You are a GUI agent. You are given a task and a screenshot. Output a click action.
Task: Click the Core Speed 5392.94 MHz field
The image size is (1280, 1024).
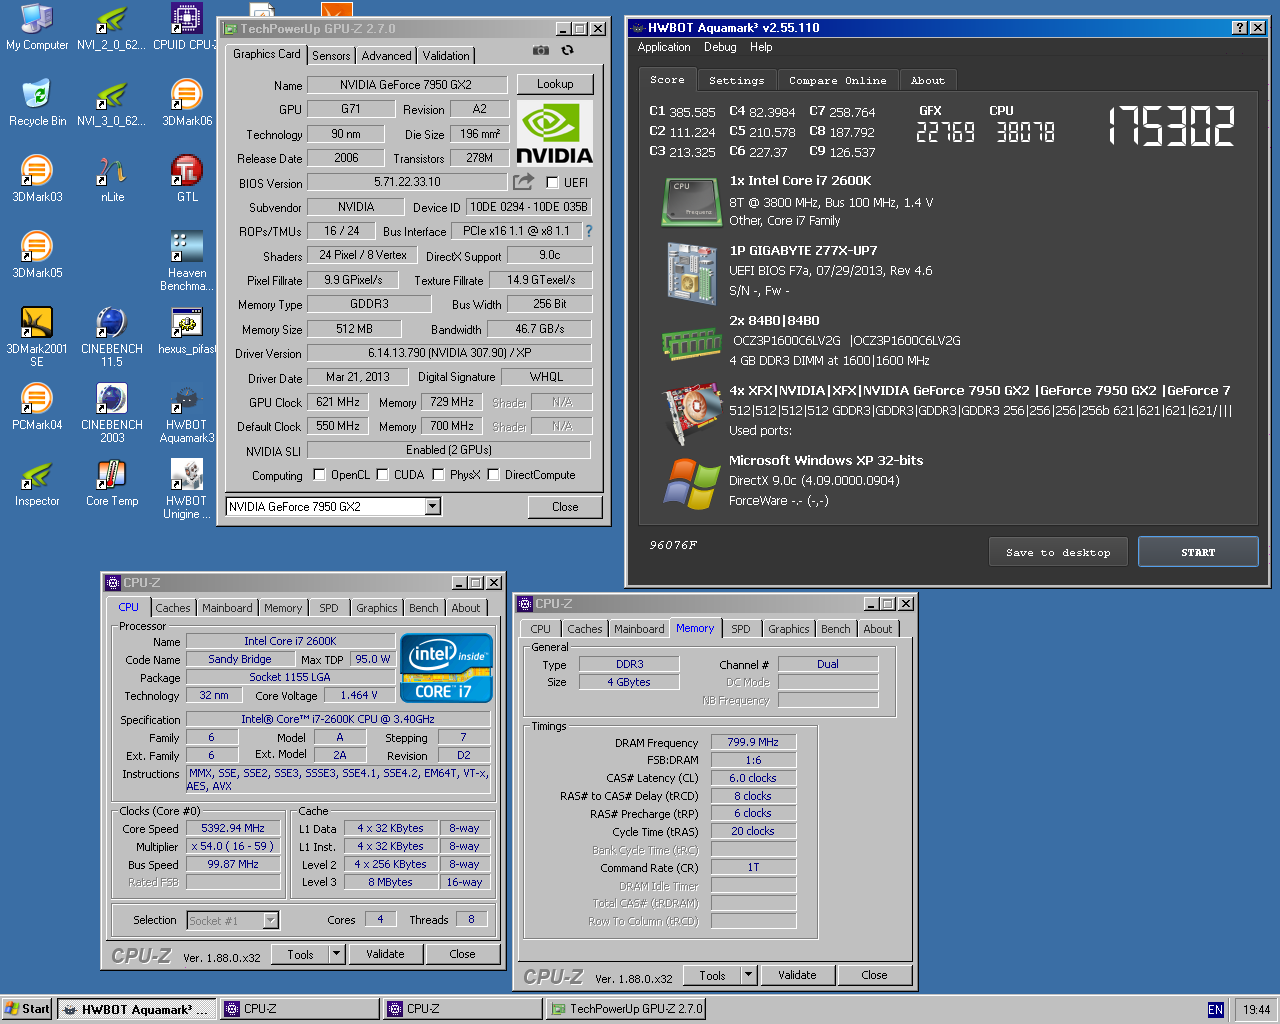pos(233,828)
